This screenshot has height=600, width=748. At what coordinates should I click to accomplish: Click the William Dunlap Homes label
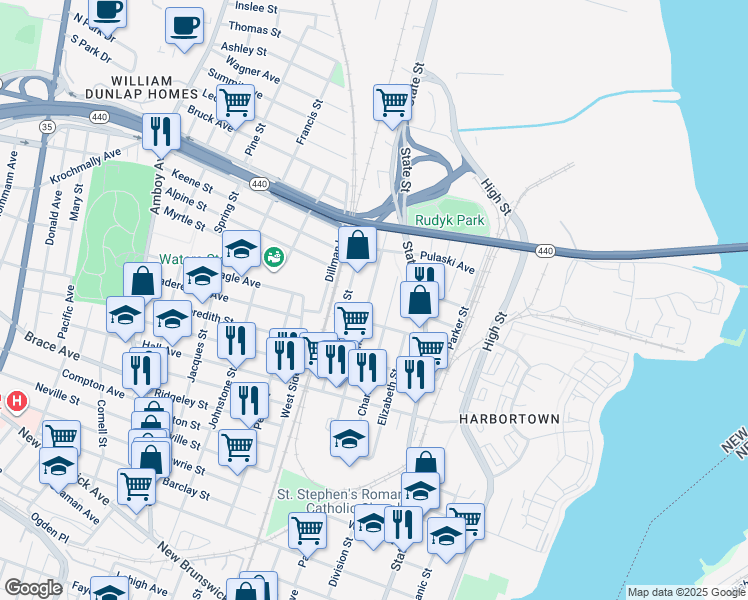tap(154, 86)
